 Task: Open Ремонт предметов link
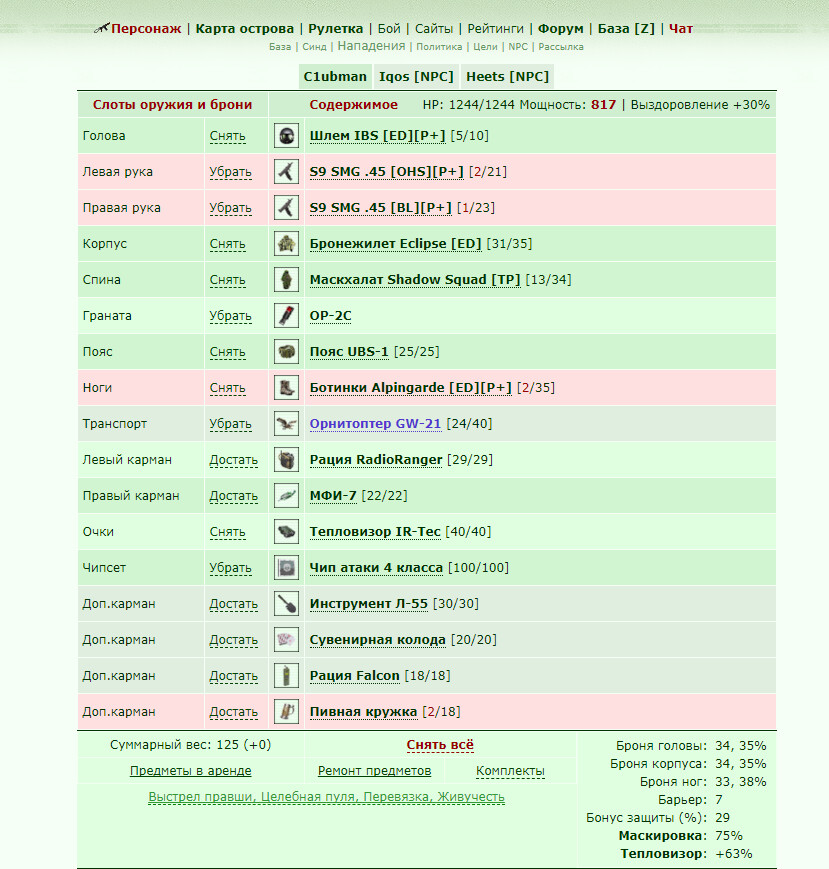[x=375, y=771]
